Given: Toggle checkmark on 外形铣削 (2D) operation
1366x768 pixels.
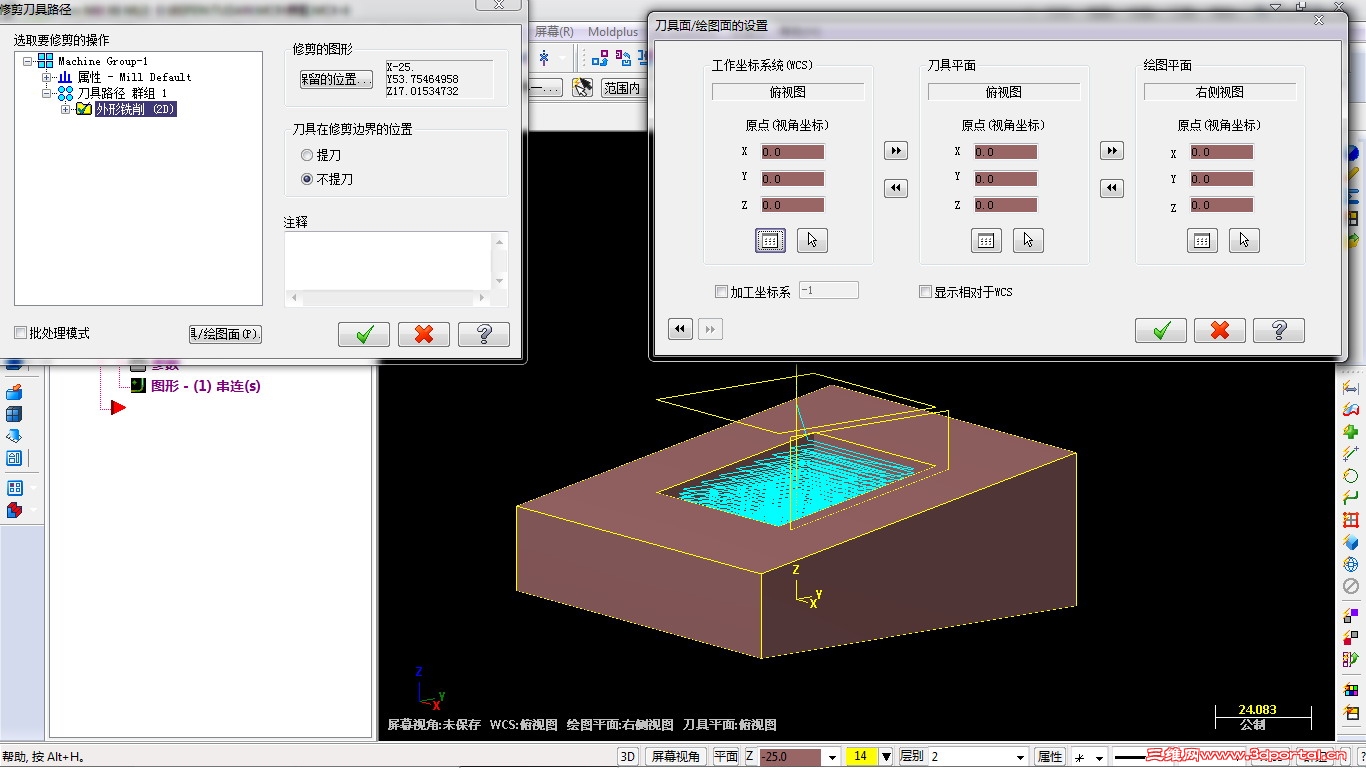Looking at the screenshot, I should pyautogui.click(x=84, y=109).
